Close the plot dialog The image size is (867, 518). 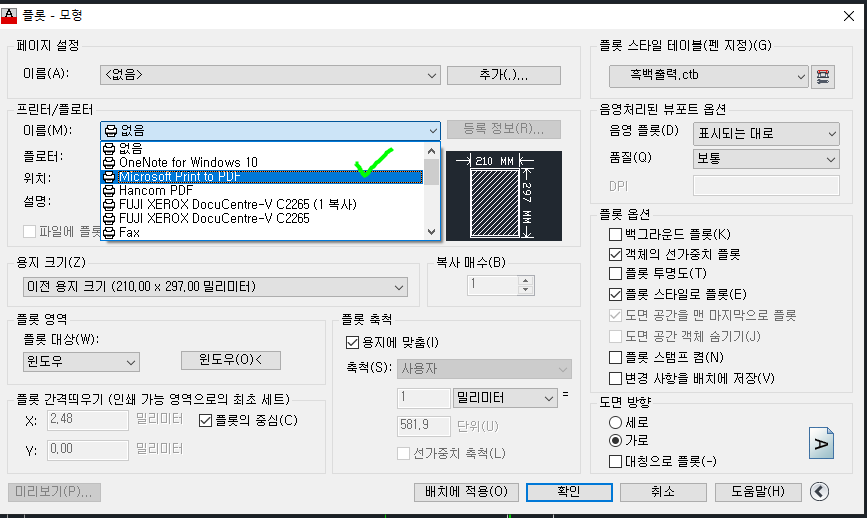tap(849, 16)
